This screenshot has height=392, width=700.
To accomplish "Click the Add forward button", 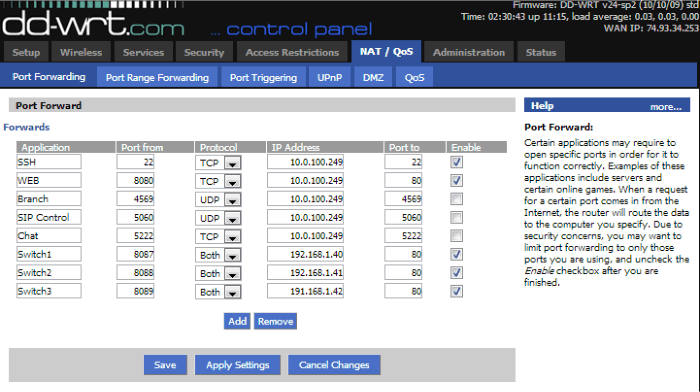I will (237, 321).
